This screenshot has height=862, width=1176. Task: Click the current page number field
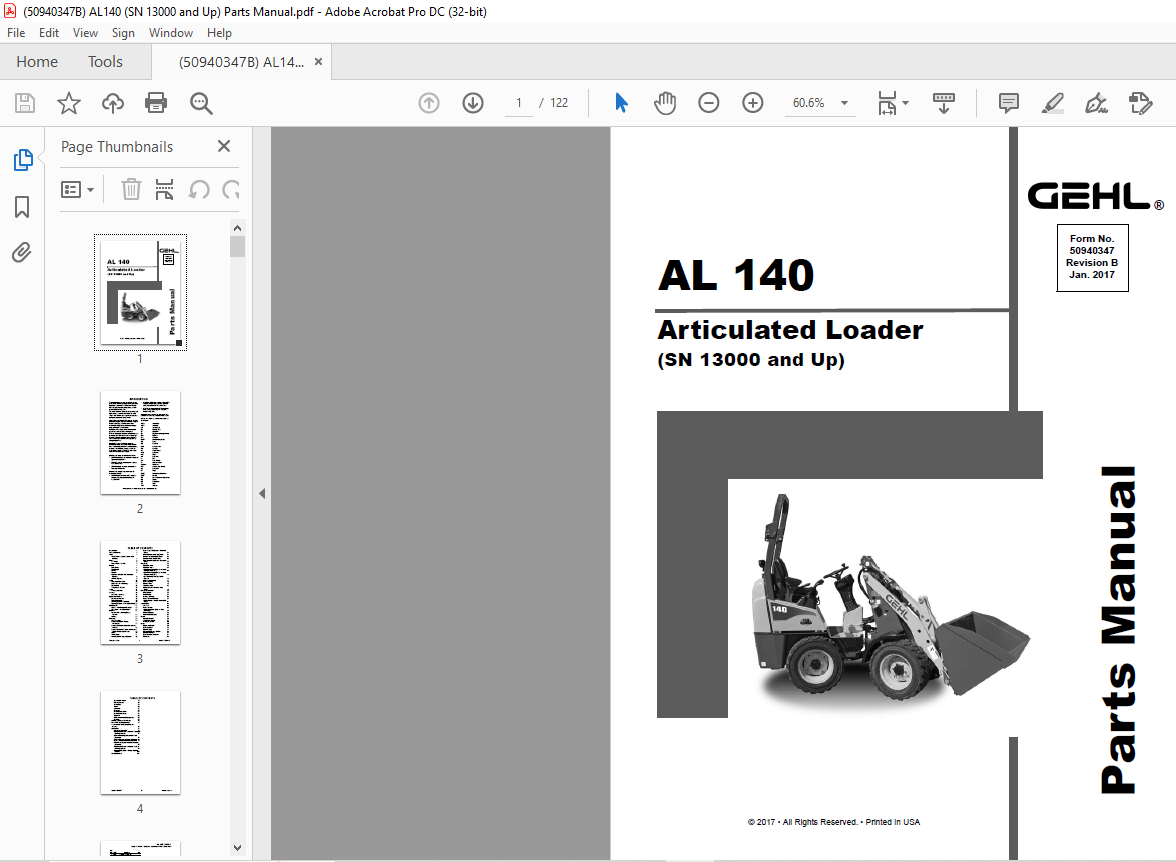click(x=518, y=103)
